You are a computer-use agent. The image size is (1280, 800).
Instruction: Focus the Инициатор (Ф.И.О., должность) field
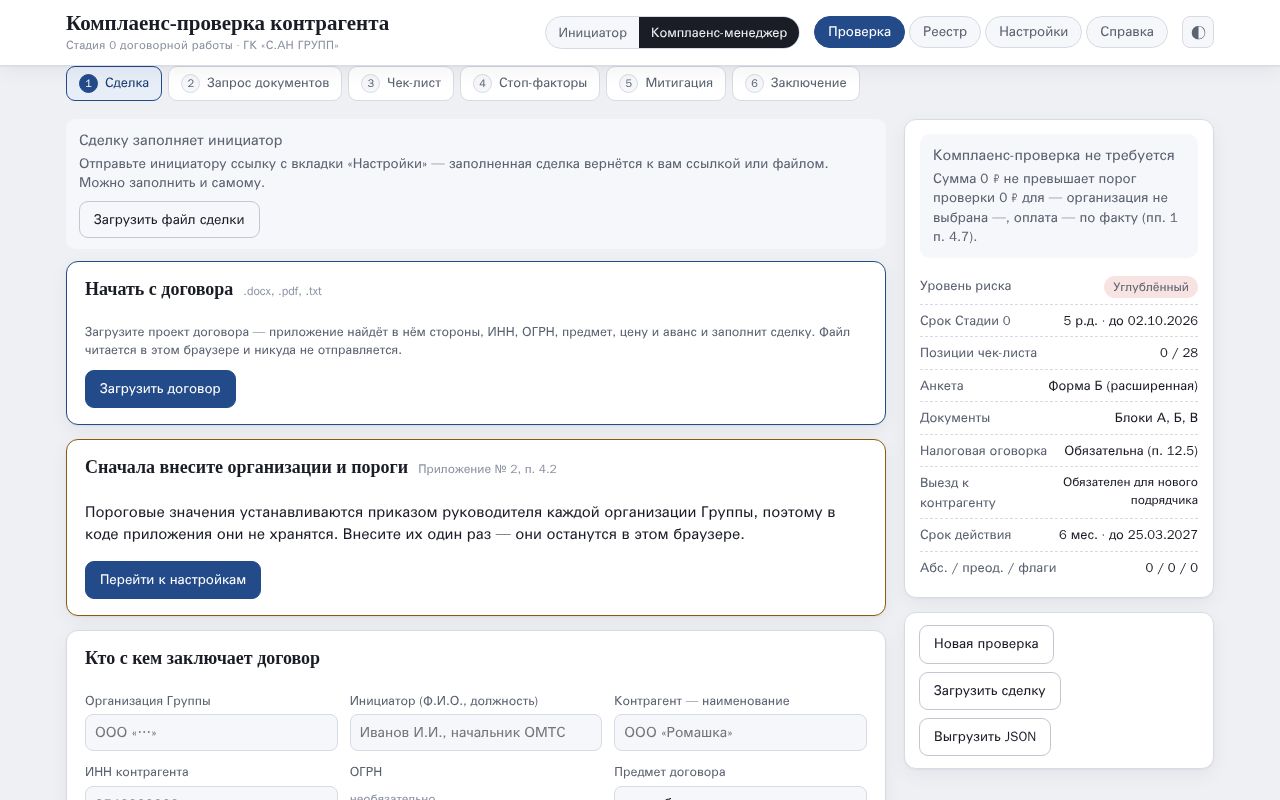(x=476, y=732)
